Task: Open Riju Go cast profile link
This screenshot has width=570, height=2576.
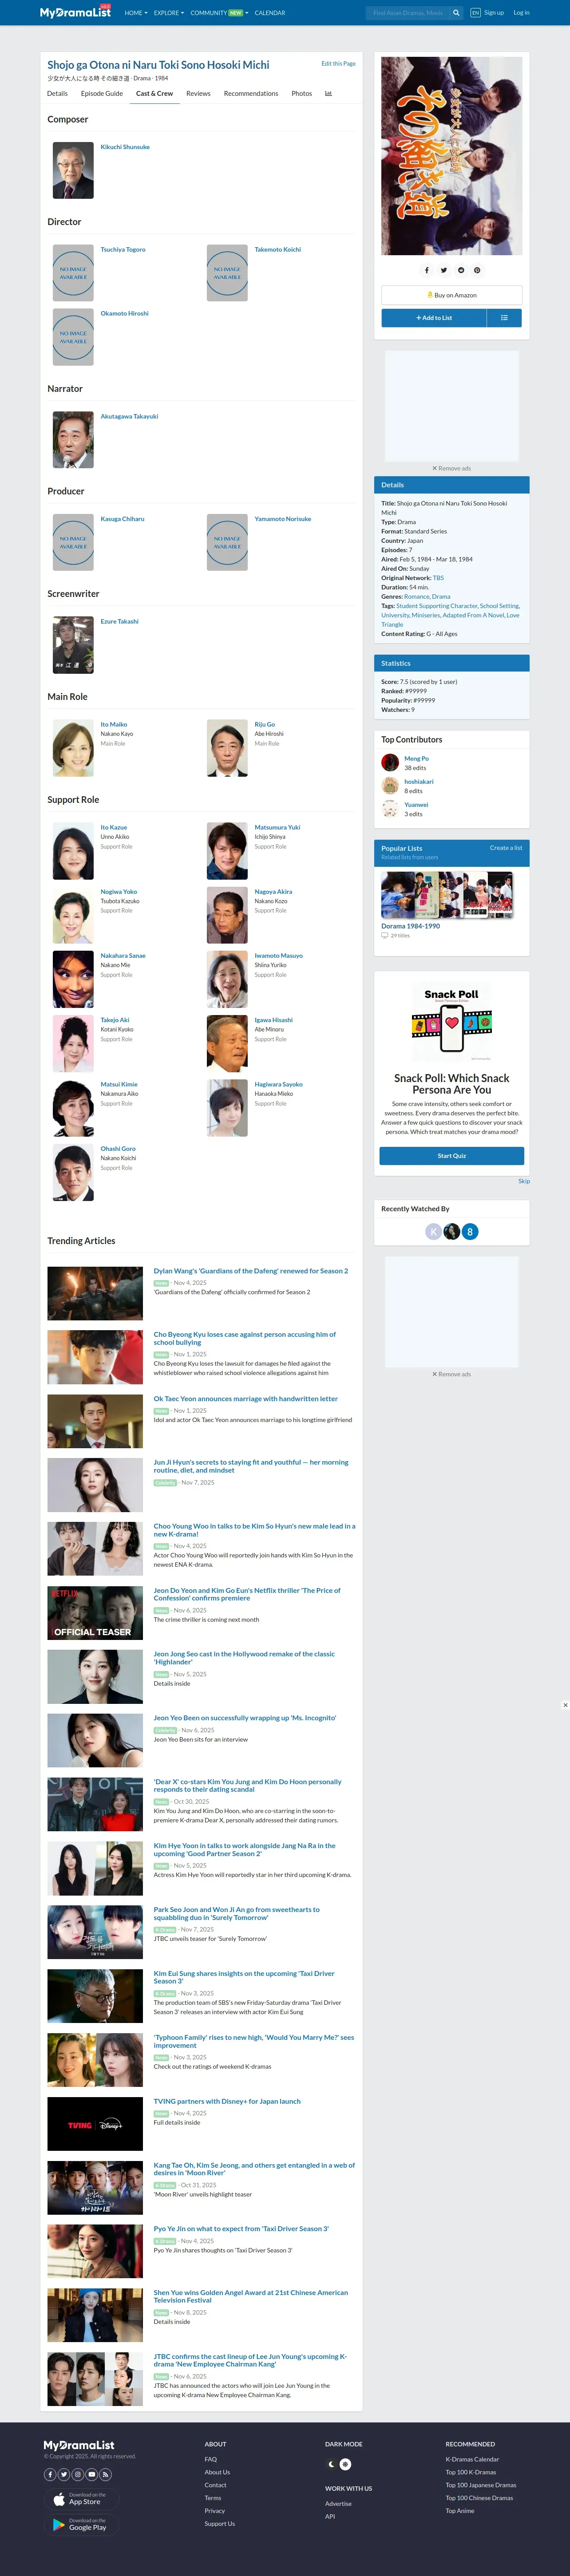Action: pos(265,724)
